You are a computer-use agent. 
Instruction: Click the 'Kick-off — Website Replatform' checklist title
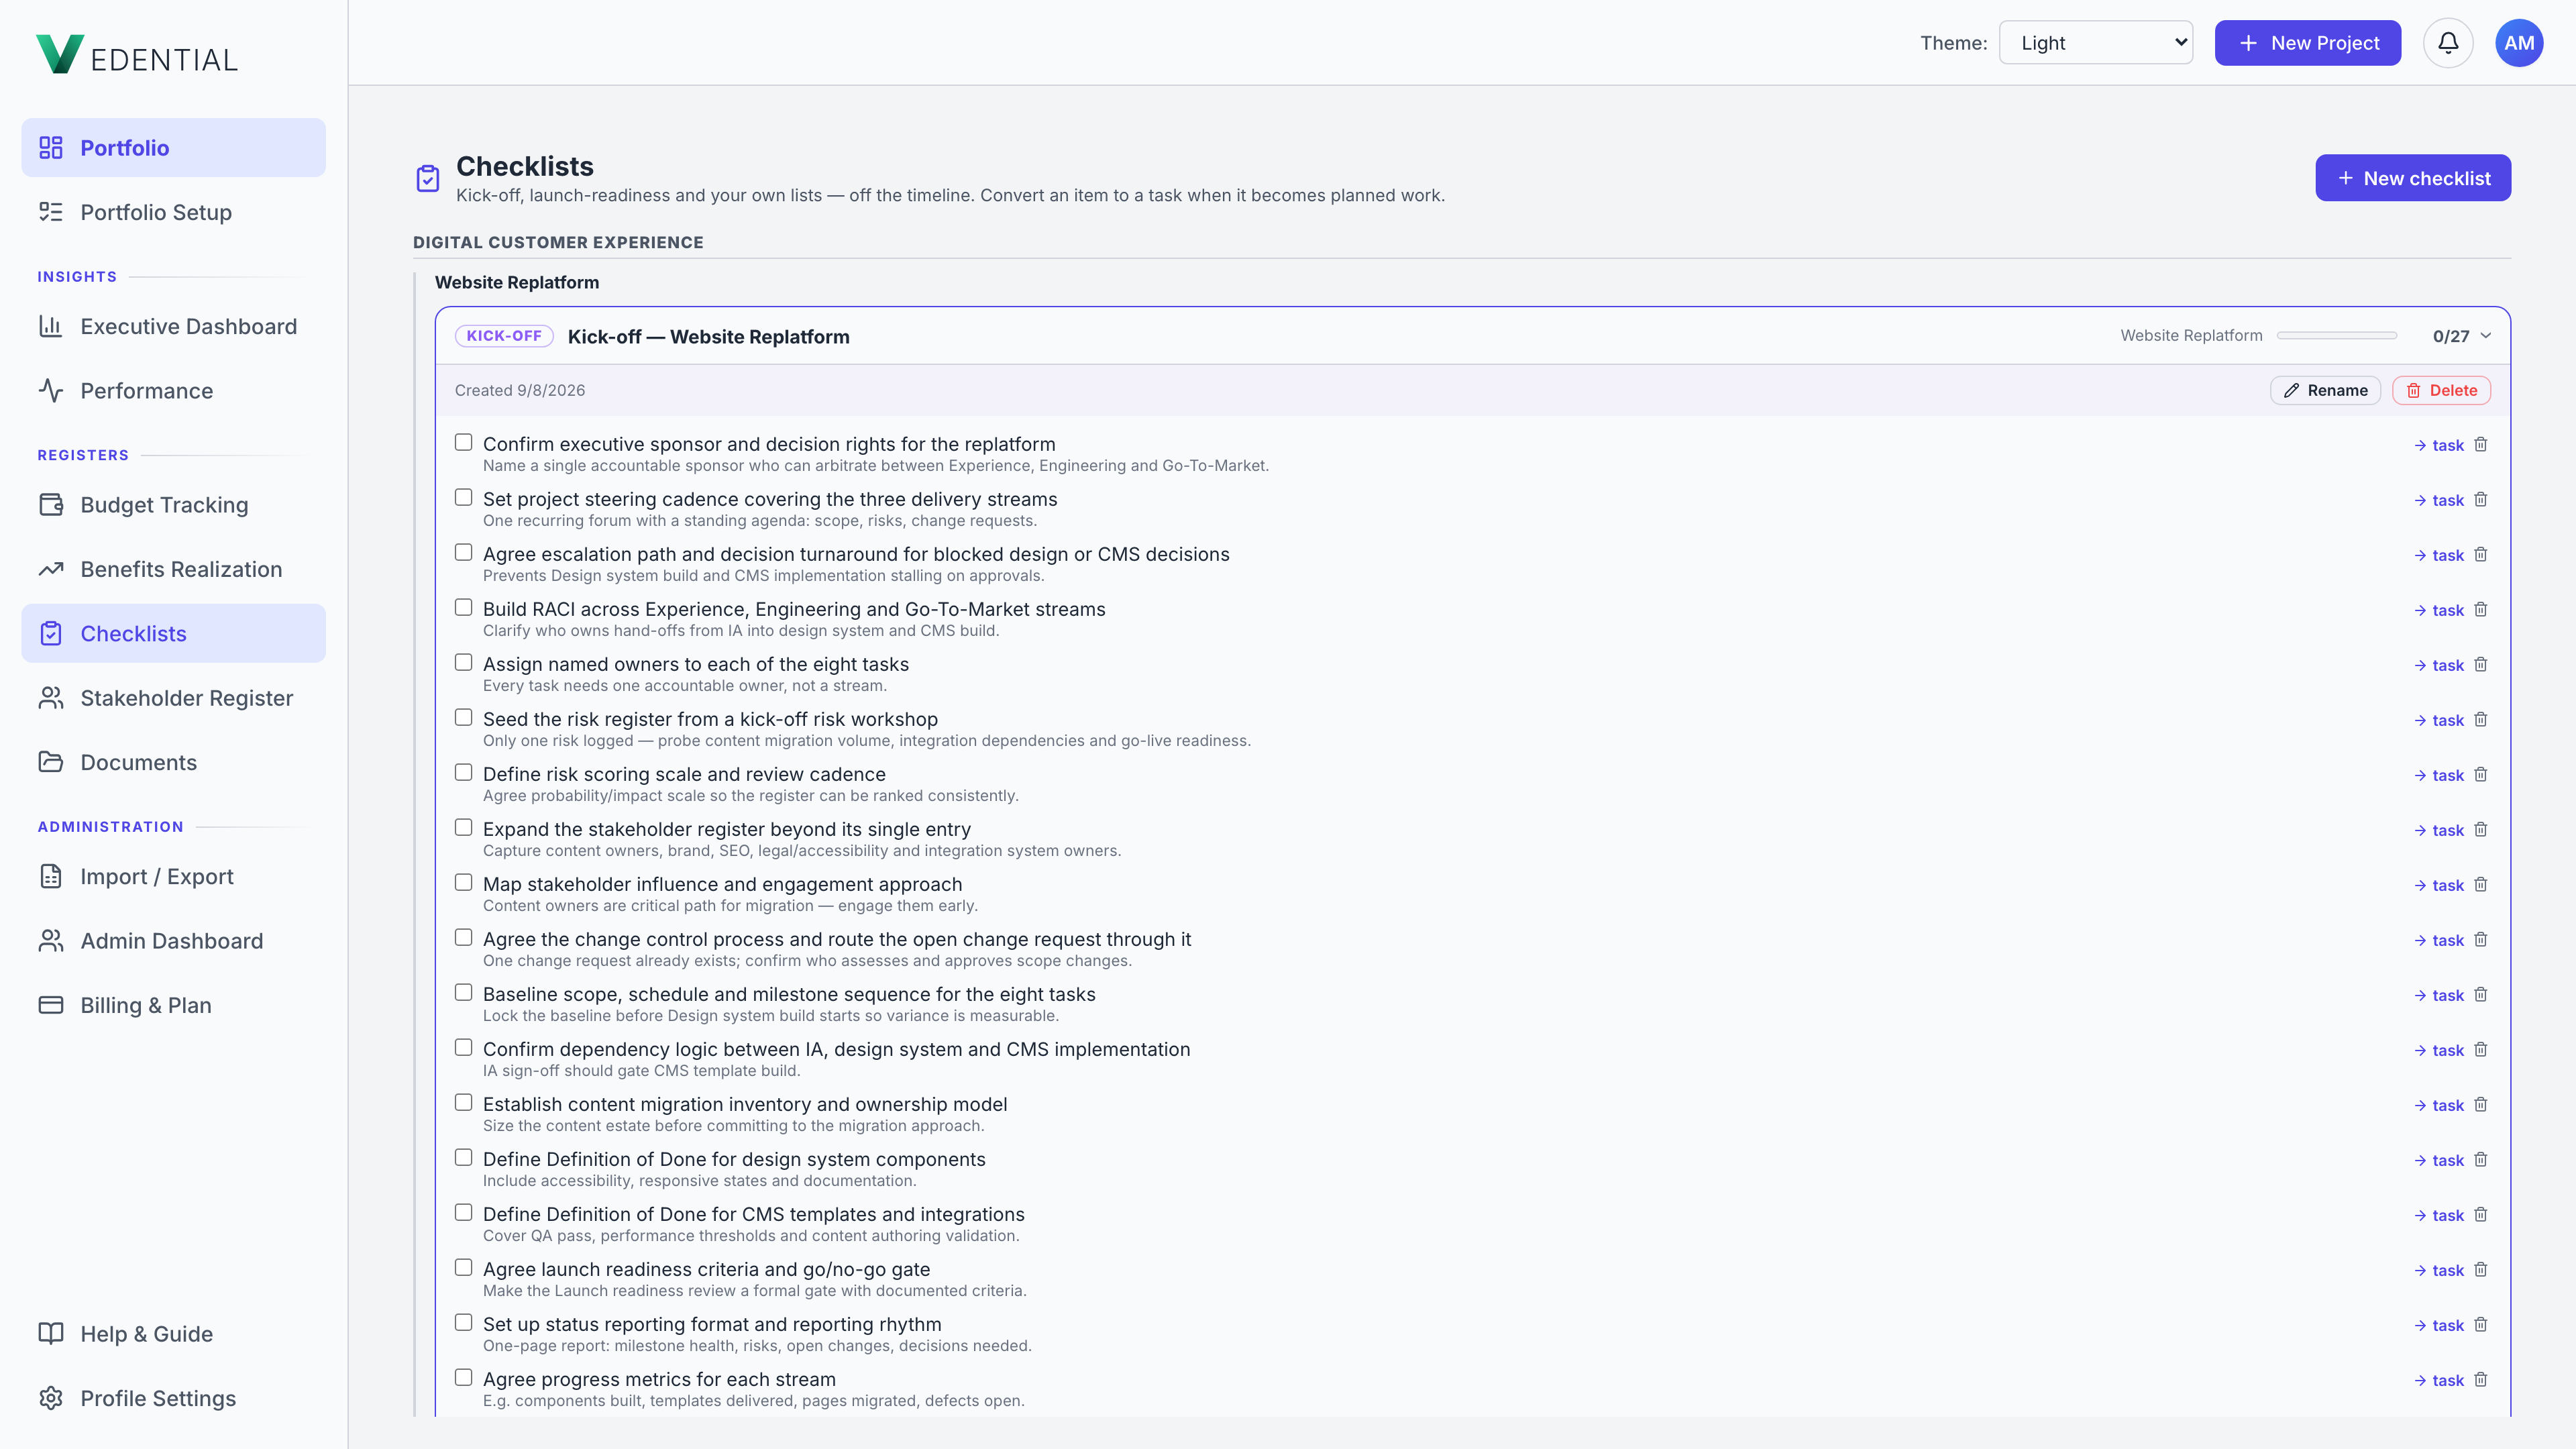pos(708,337)
